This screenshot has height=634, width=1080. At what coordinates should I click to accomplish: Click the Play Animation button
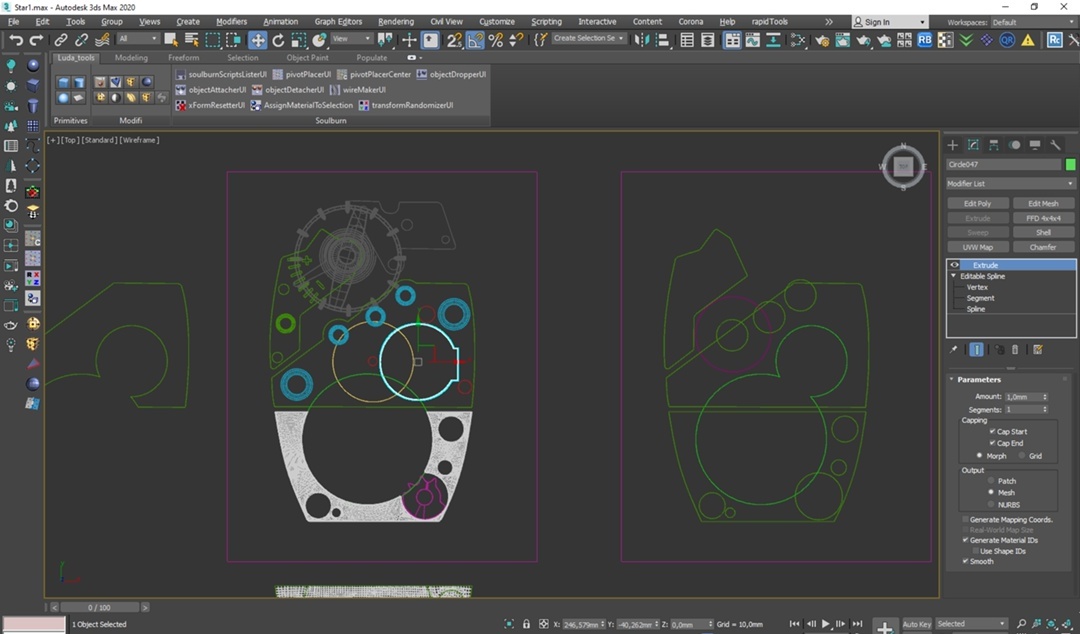[x=825, y=624]
